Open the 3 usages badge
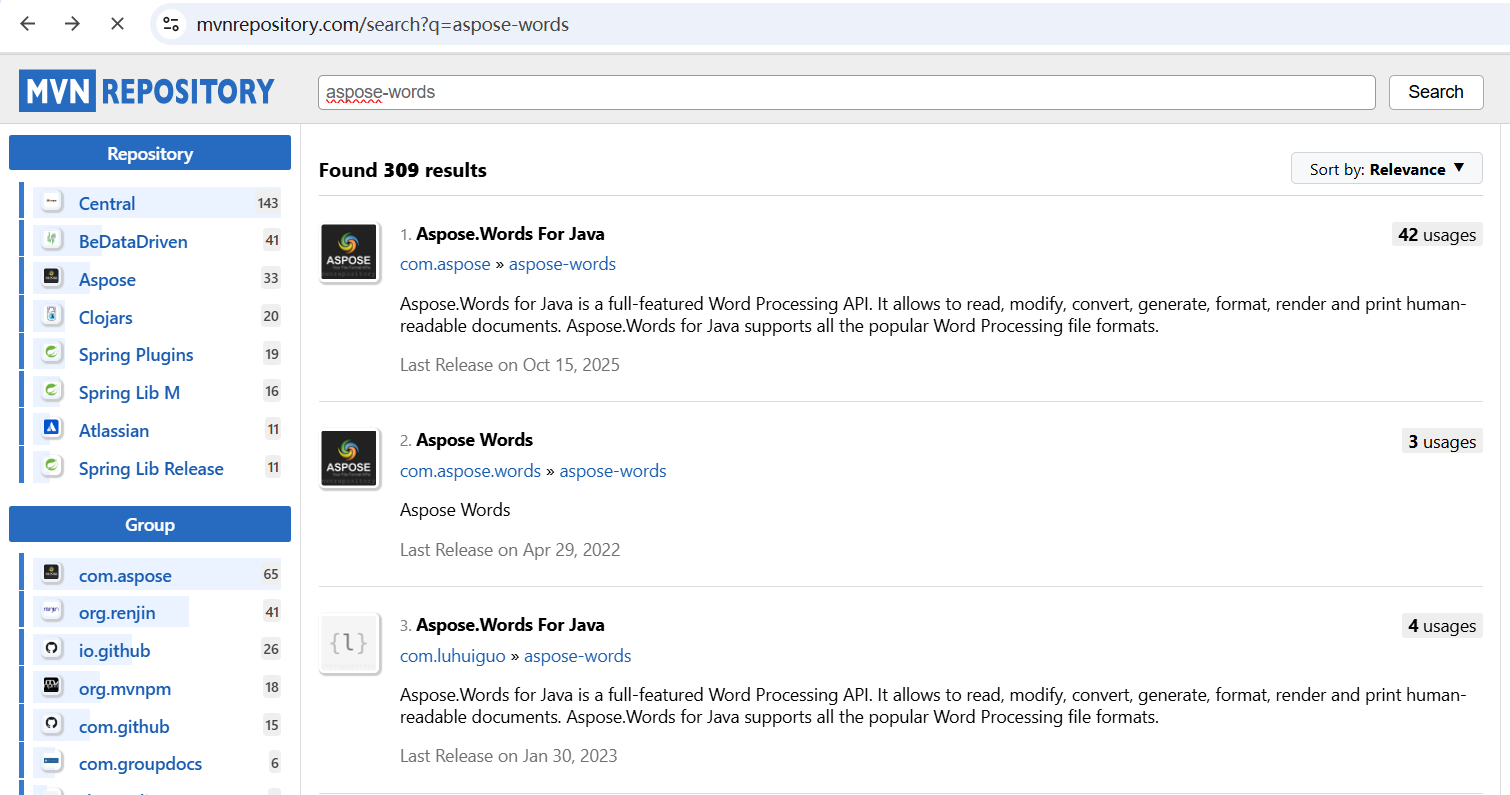1510x795 pixels. tap(1442, 442)
